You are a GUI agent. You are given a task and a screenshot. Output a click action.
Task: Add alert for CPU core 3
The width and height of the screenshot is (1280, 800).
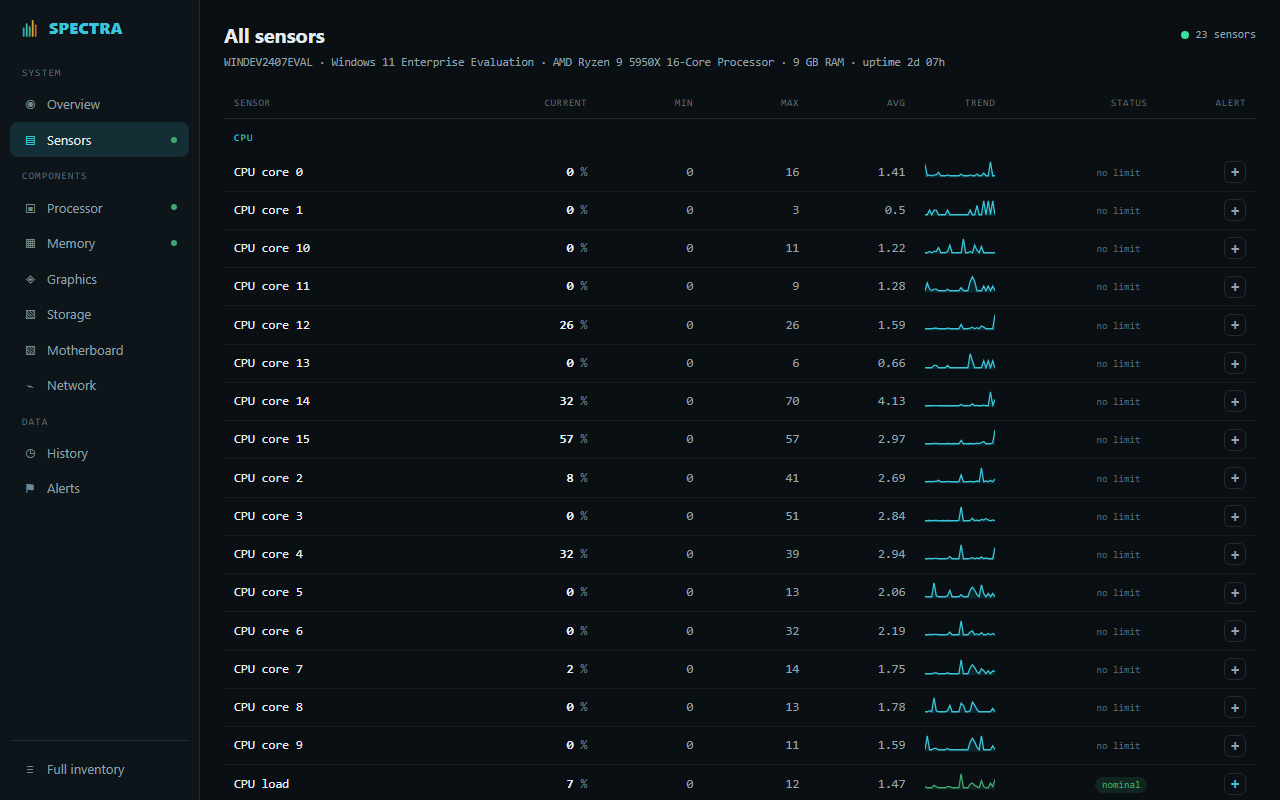click(1235, 516)
